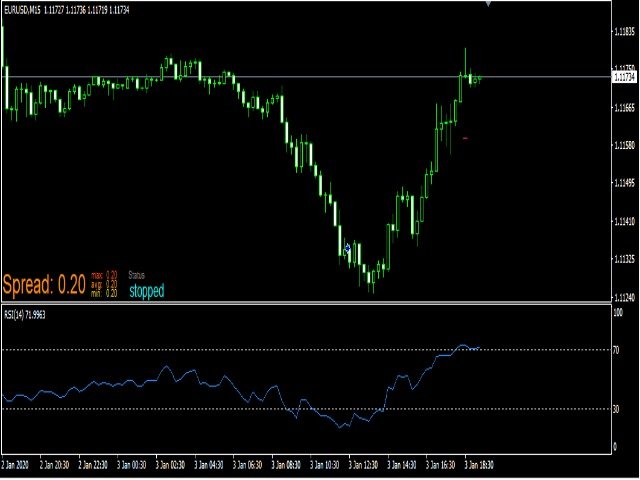Image resolution: width=640 pixels, height=480 pixels.
Task: Click time axis label '3 Jan 16:30'
Action: click(440, 465)
